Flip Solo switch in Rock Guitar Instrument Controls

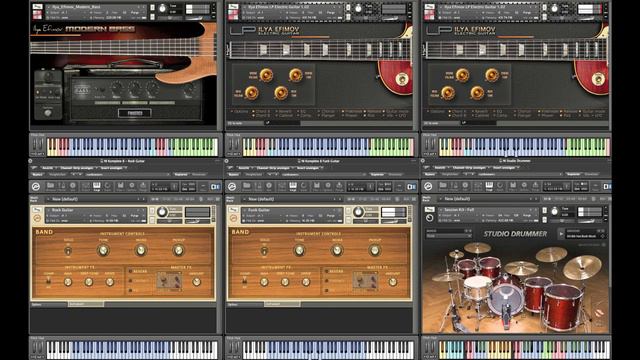(68, 251)
